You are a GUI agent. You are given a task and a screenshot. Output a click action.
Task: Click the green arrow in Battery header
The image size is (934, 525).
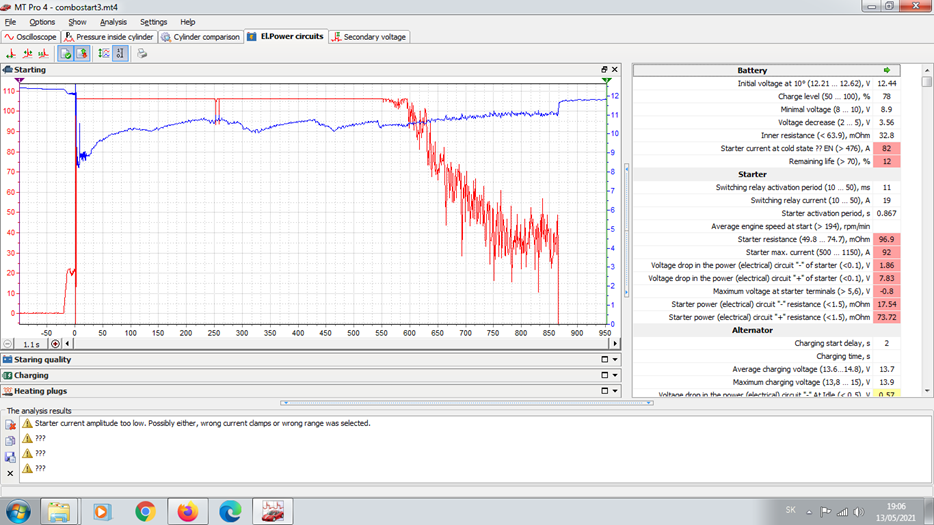(886, 71)
